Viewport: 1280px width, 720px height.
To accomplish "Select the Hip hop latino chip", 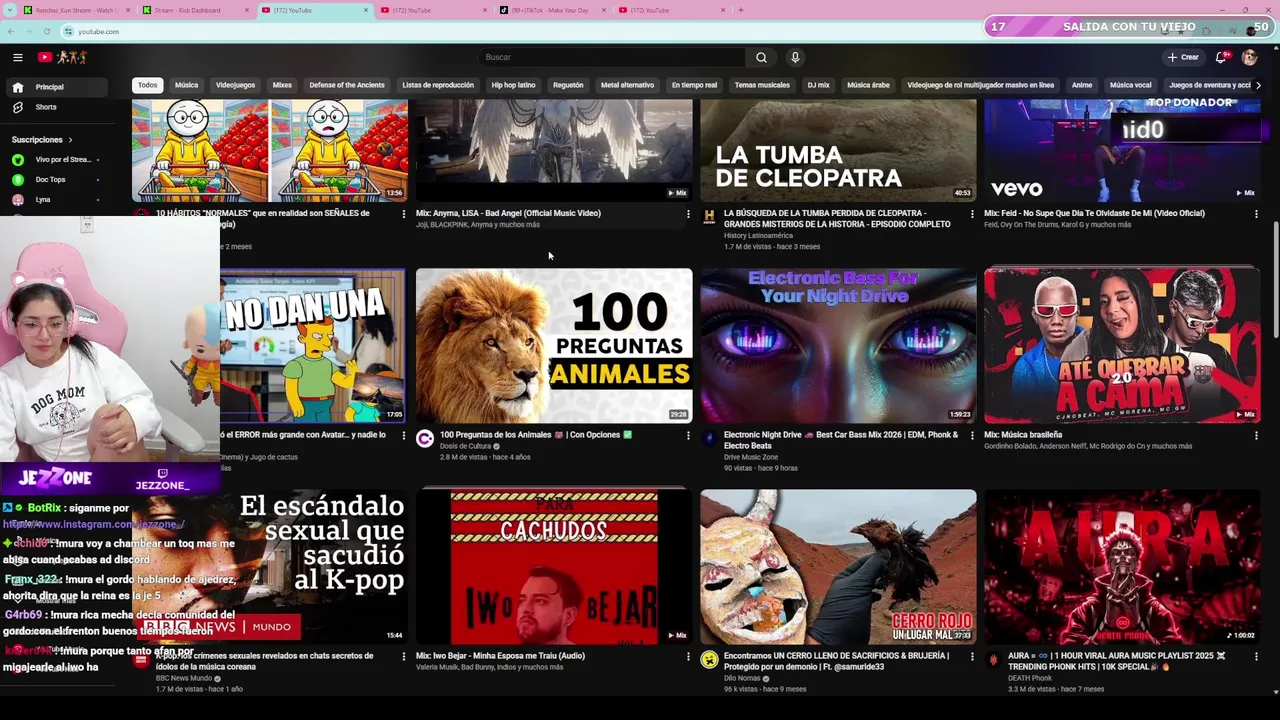I will (513, 85).
